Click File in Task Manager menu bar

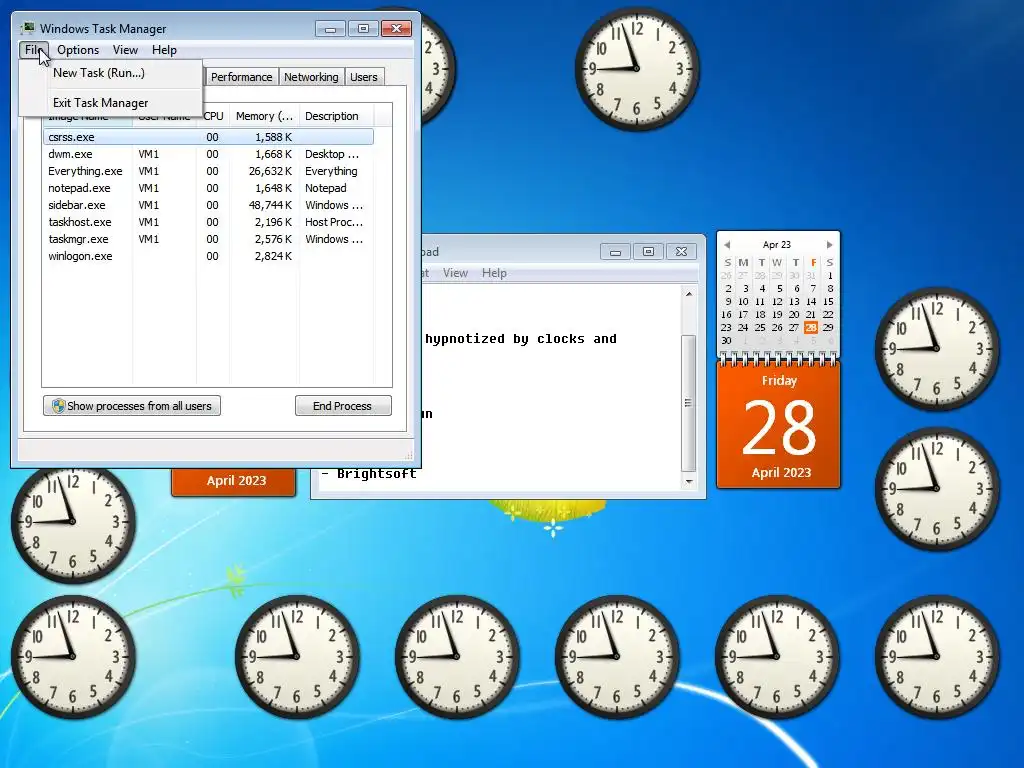[33, 50]
